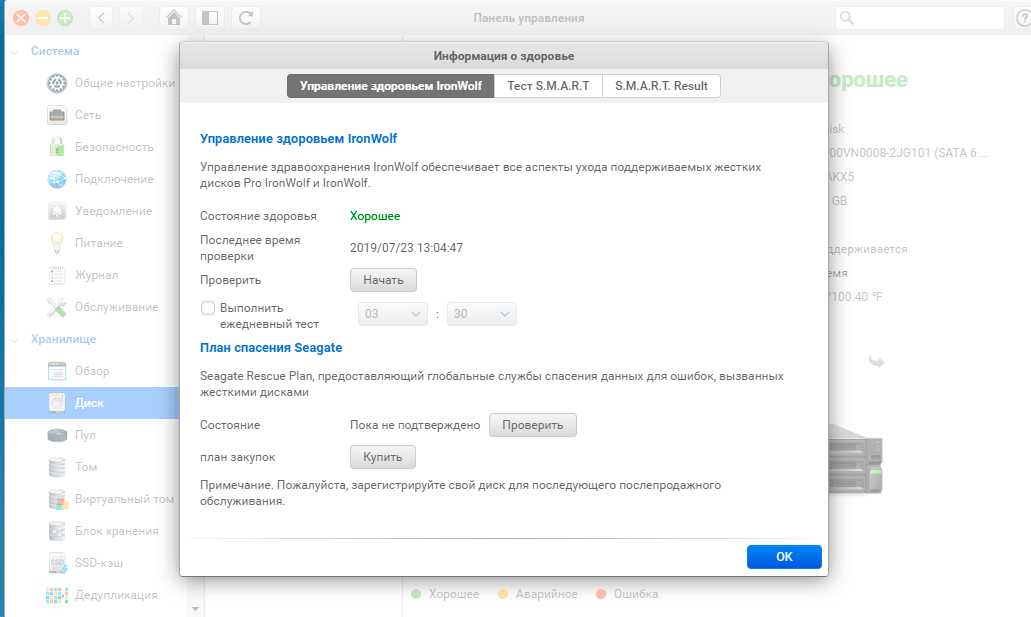This screenshot has width=1031, height=617.
Task: Open storage Overview icon (Обзор)
Action: point(57,371)
